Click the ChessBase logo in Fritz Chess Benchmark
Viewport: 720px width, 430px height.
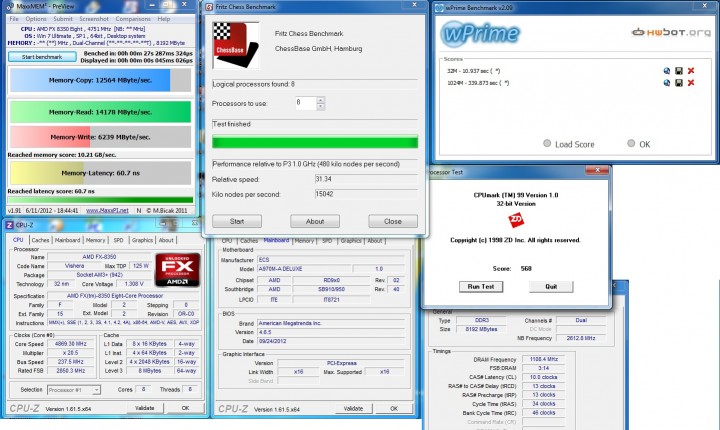click(x=236, y=45)
